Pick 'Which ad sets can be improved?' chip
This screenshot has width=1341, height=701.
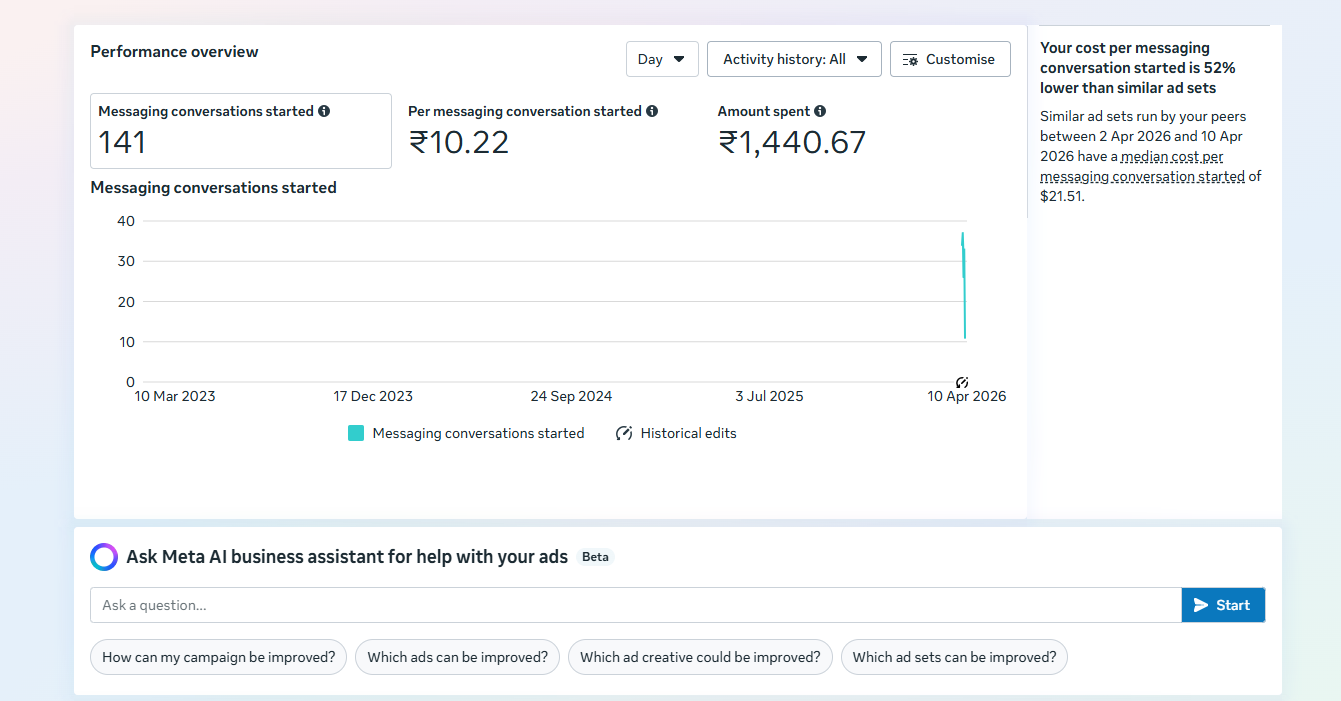[954, 657]
